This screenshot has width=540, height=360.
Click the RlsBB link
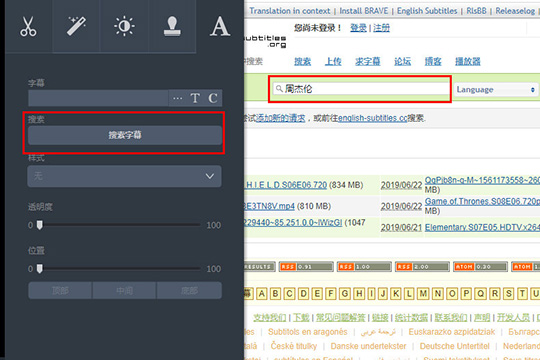(x=476, y=11)
